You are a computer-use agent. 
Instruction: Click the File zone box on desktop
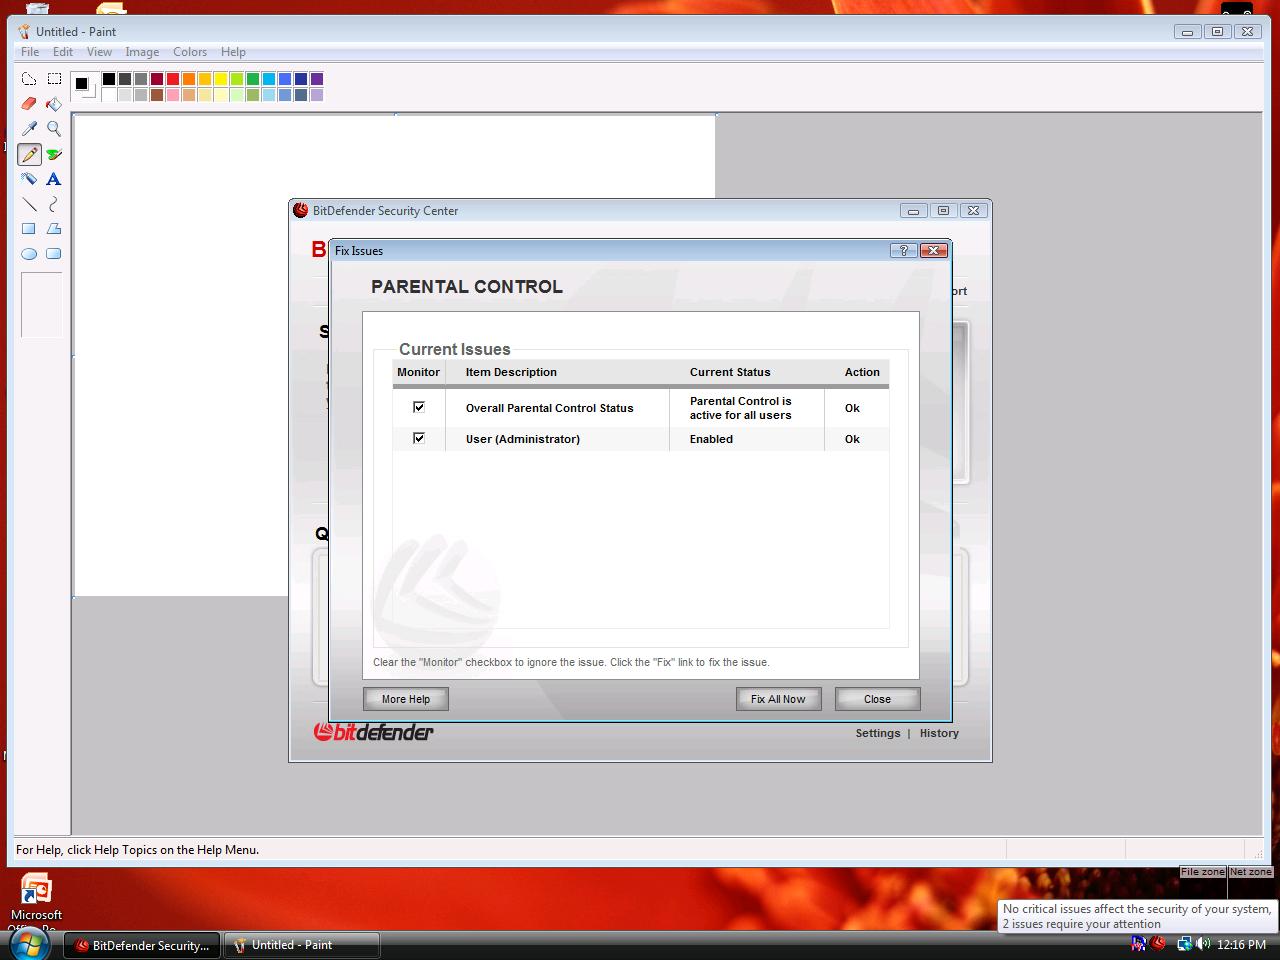coord(1202,872)
